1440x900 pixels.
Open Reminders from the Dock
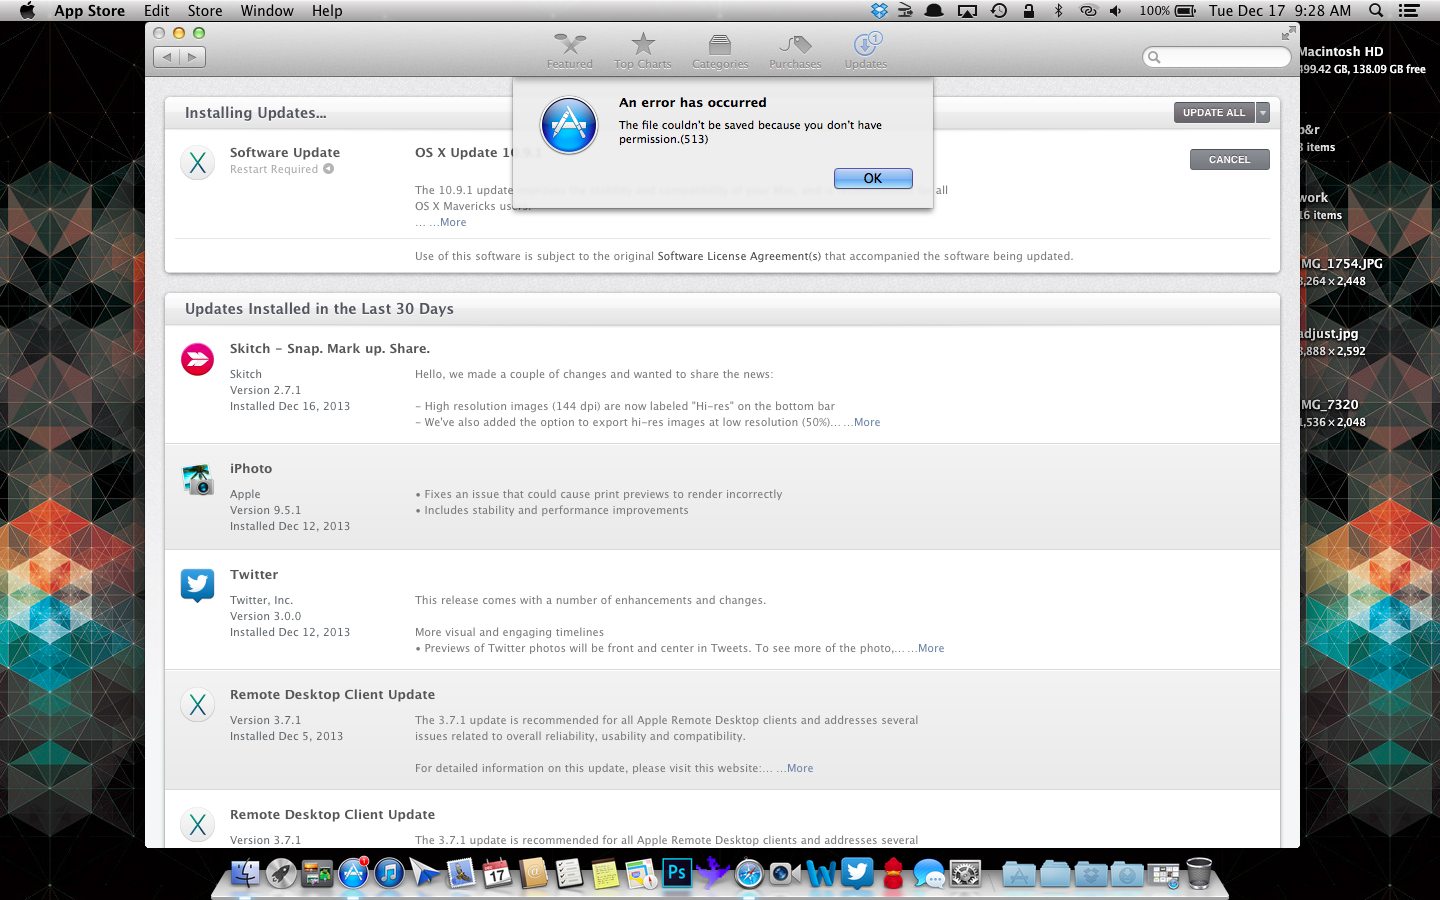[x=569, y=873]
